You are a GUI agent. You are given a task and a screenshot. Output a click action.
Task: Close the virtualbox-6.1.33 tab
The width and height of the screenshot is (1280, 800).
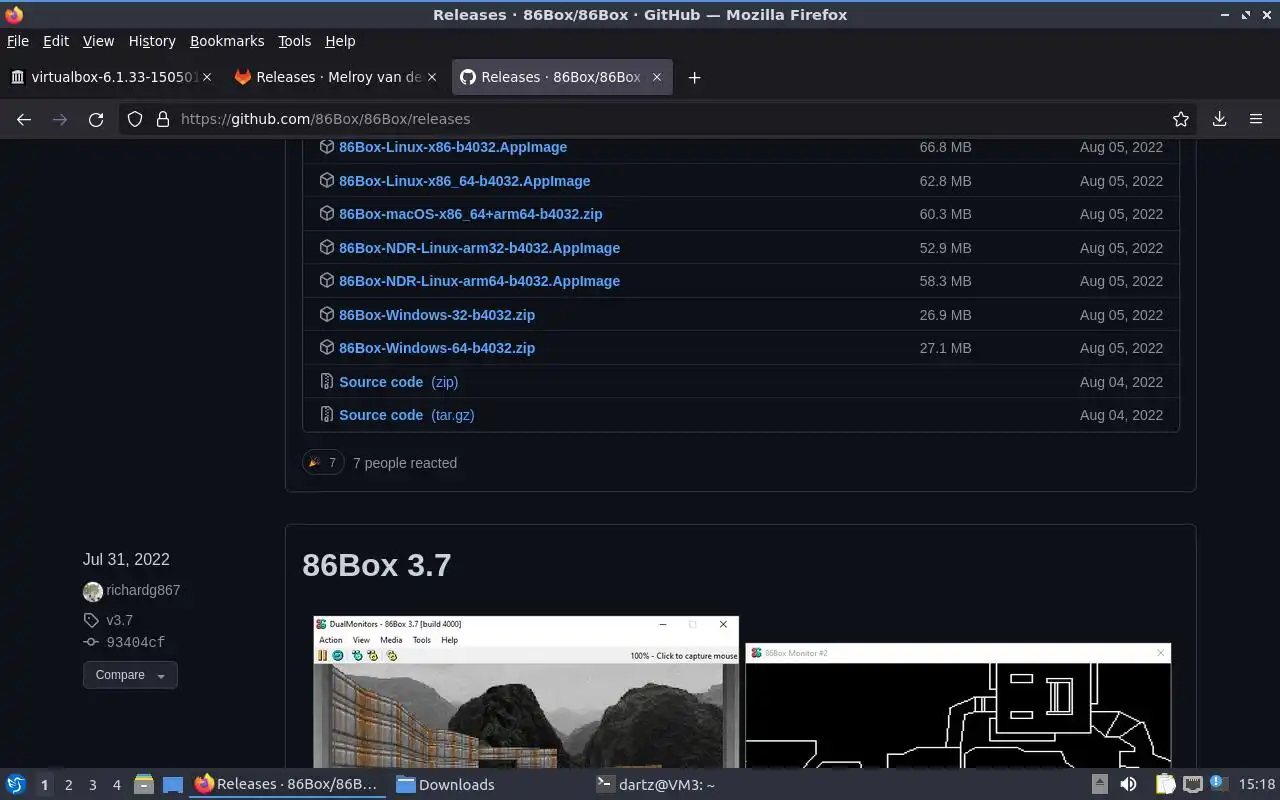pyautogui.click(x=207, y=77)
